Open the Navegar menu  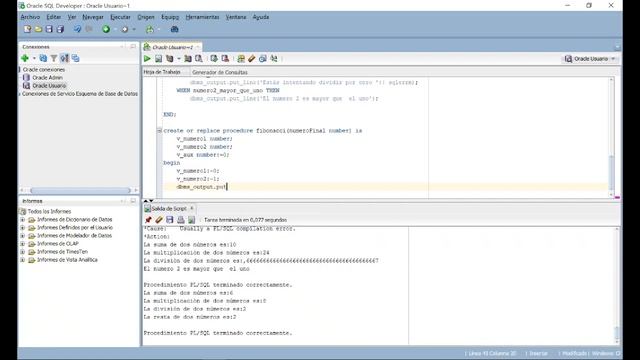(x=93, y=17)
